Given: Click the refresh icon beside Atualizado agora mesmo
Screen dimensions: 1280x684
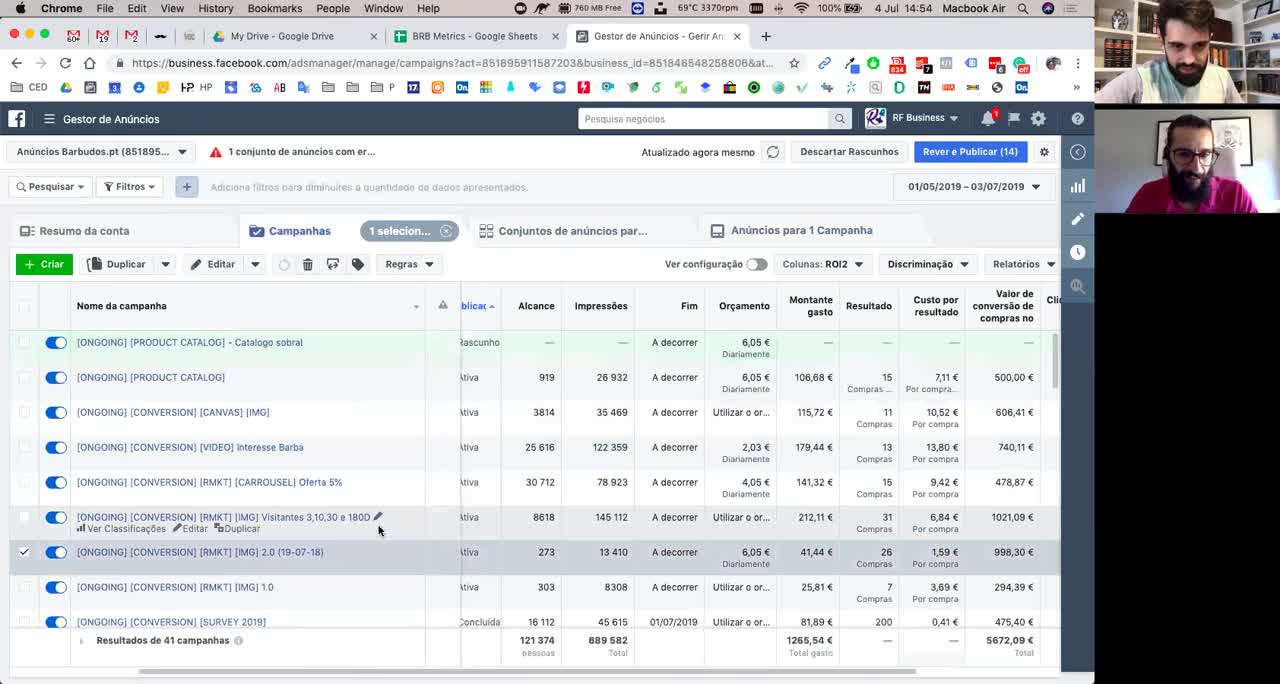Looking at the screenshot, I should click(773, 152).
